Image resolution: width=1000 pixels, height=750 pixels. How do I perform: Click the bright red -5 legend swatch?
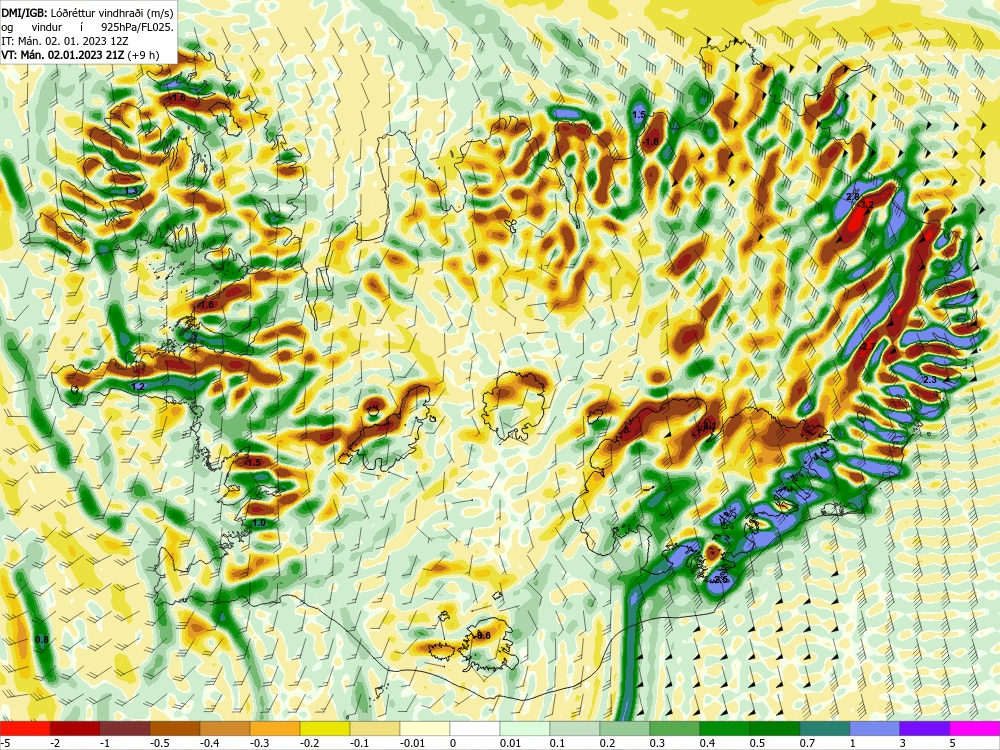[x=25, y=728]
